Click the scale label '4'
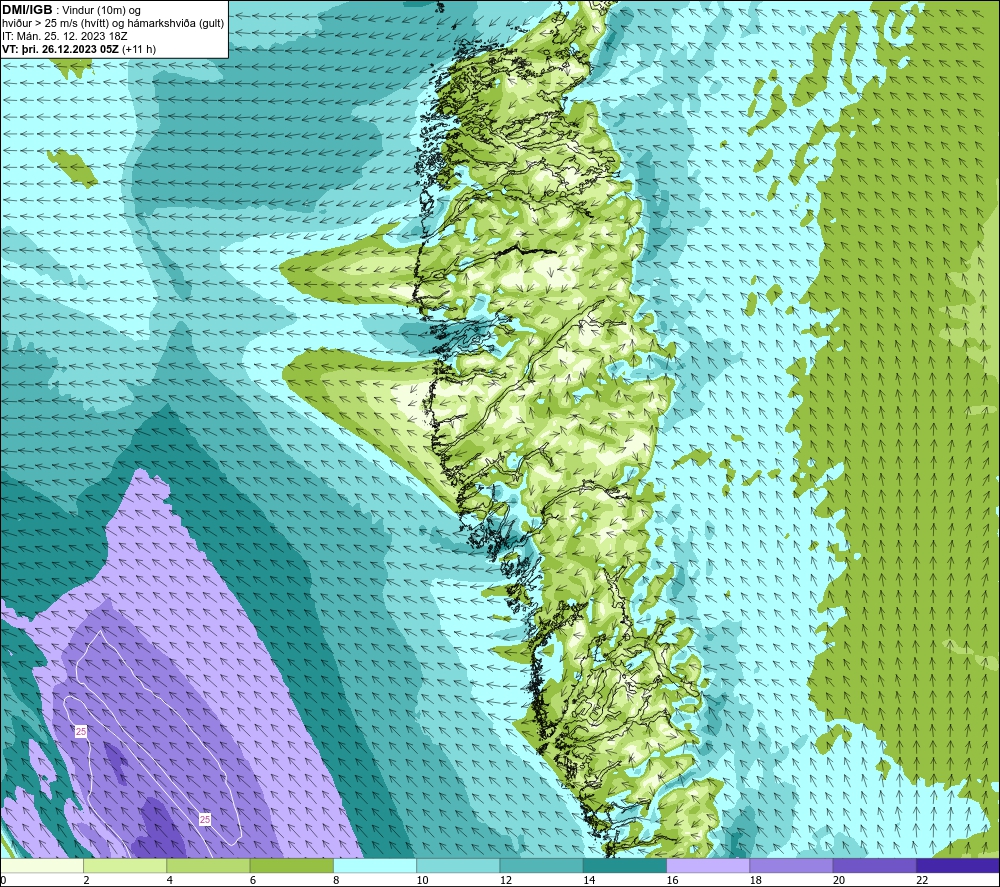 (170, 881)
